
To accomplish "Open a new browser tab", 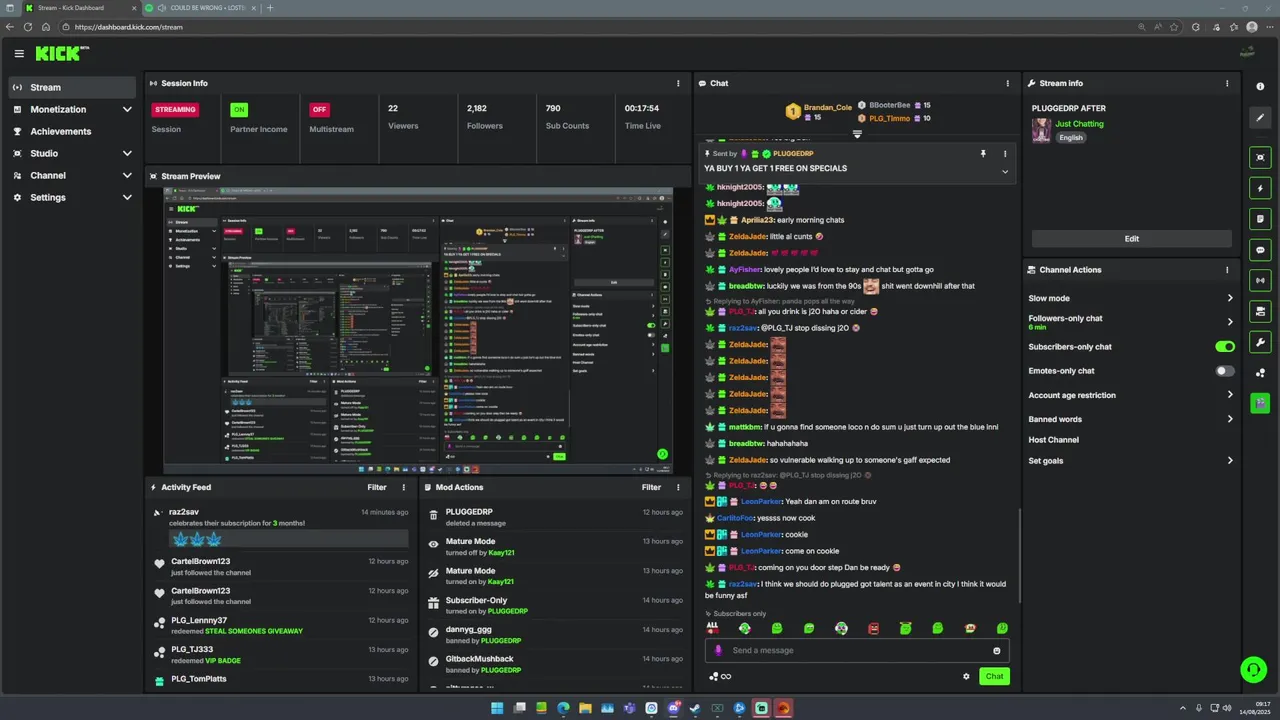I will (x=269, y=8).
